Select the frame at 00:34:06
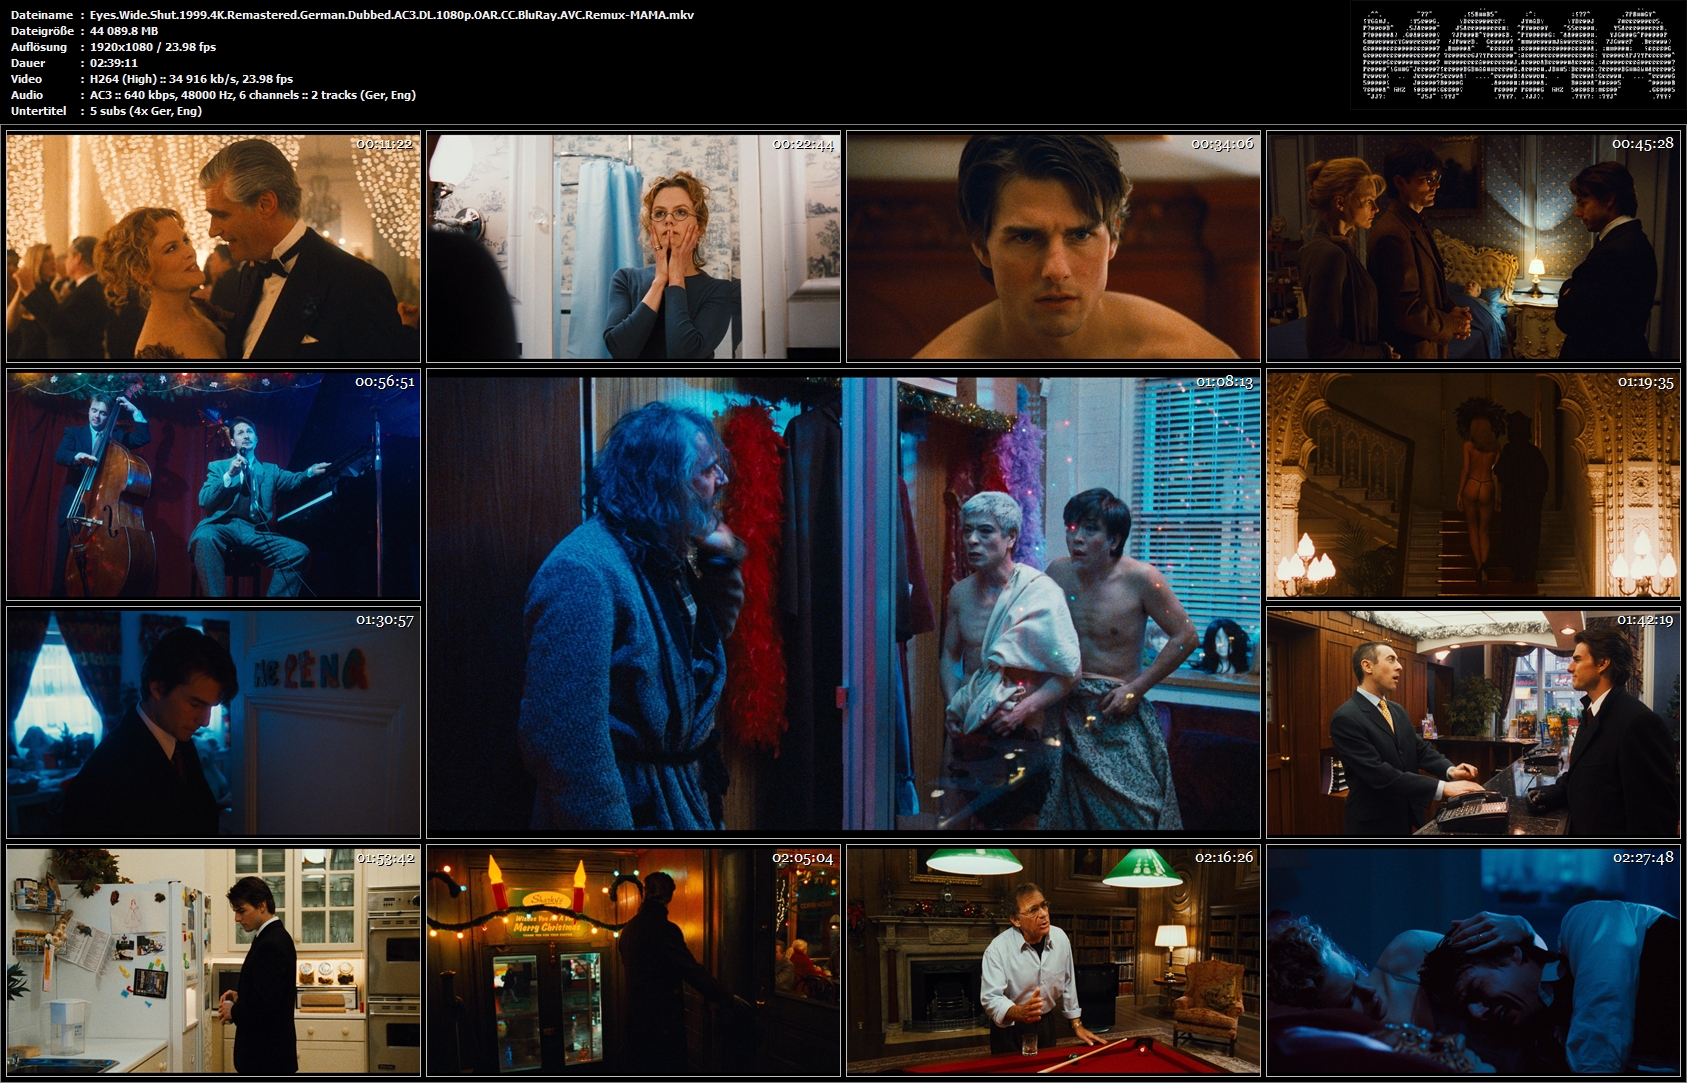Screen dimensions: 1687x1083 click(1053, 247)
